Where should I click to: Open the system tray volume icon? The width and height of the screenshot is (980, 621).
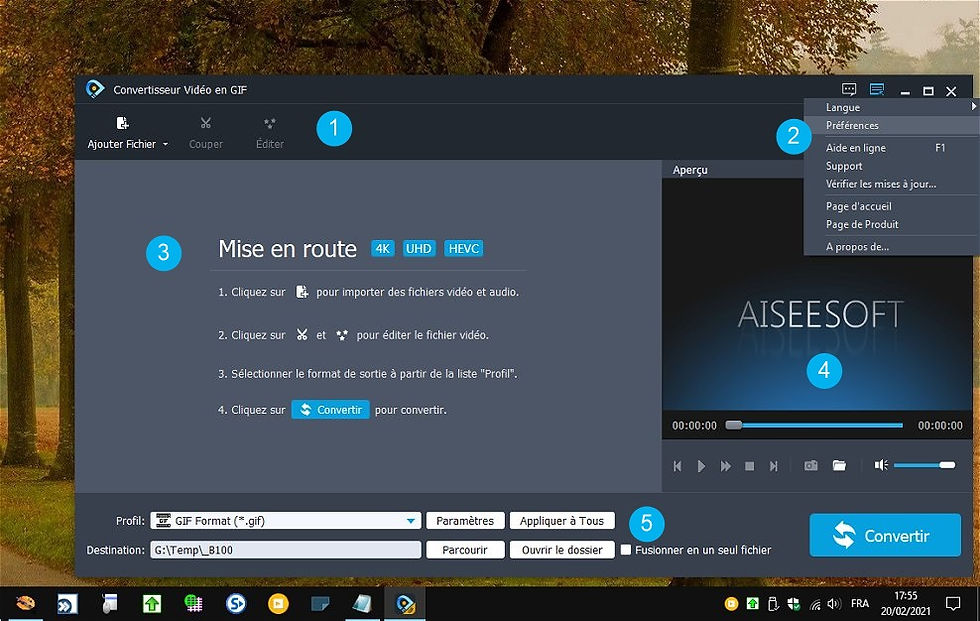click(x=834, y=604)
